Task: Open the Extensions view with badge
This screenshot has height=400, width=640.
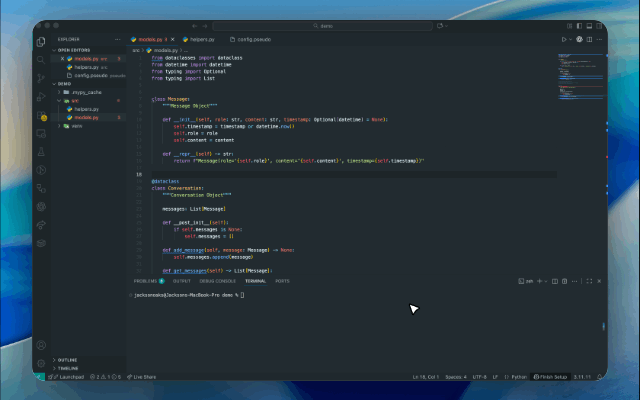Action: [x=41, y=116]
